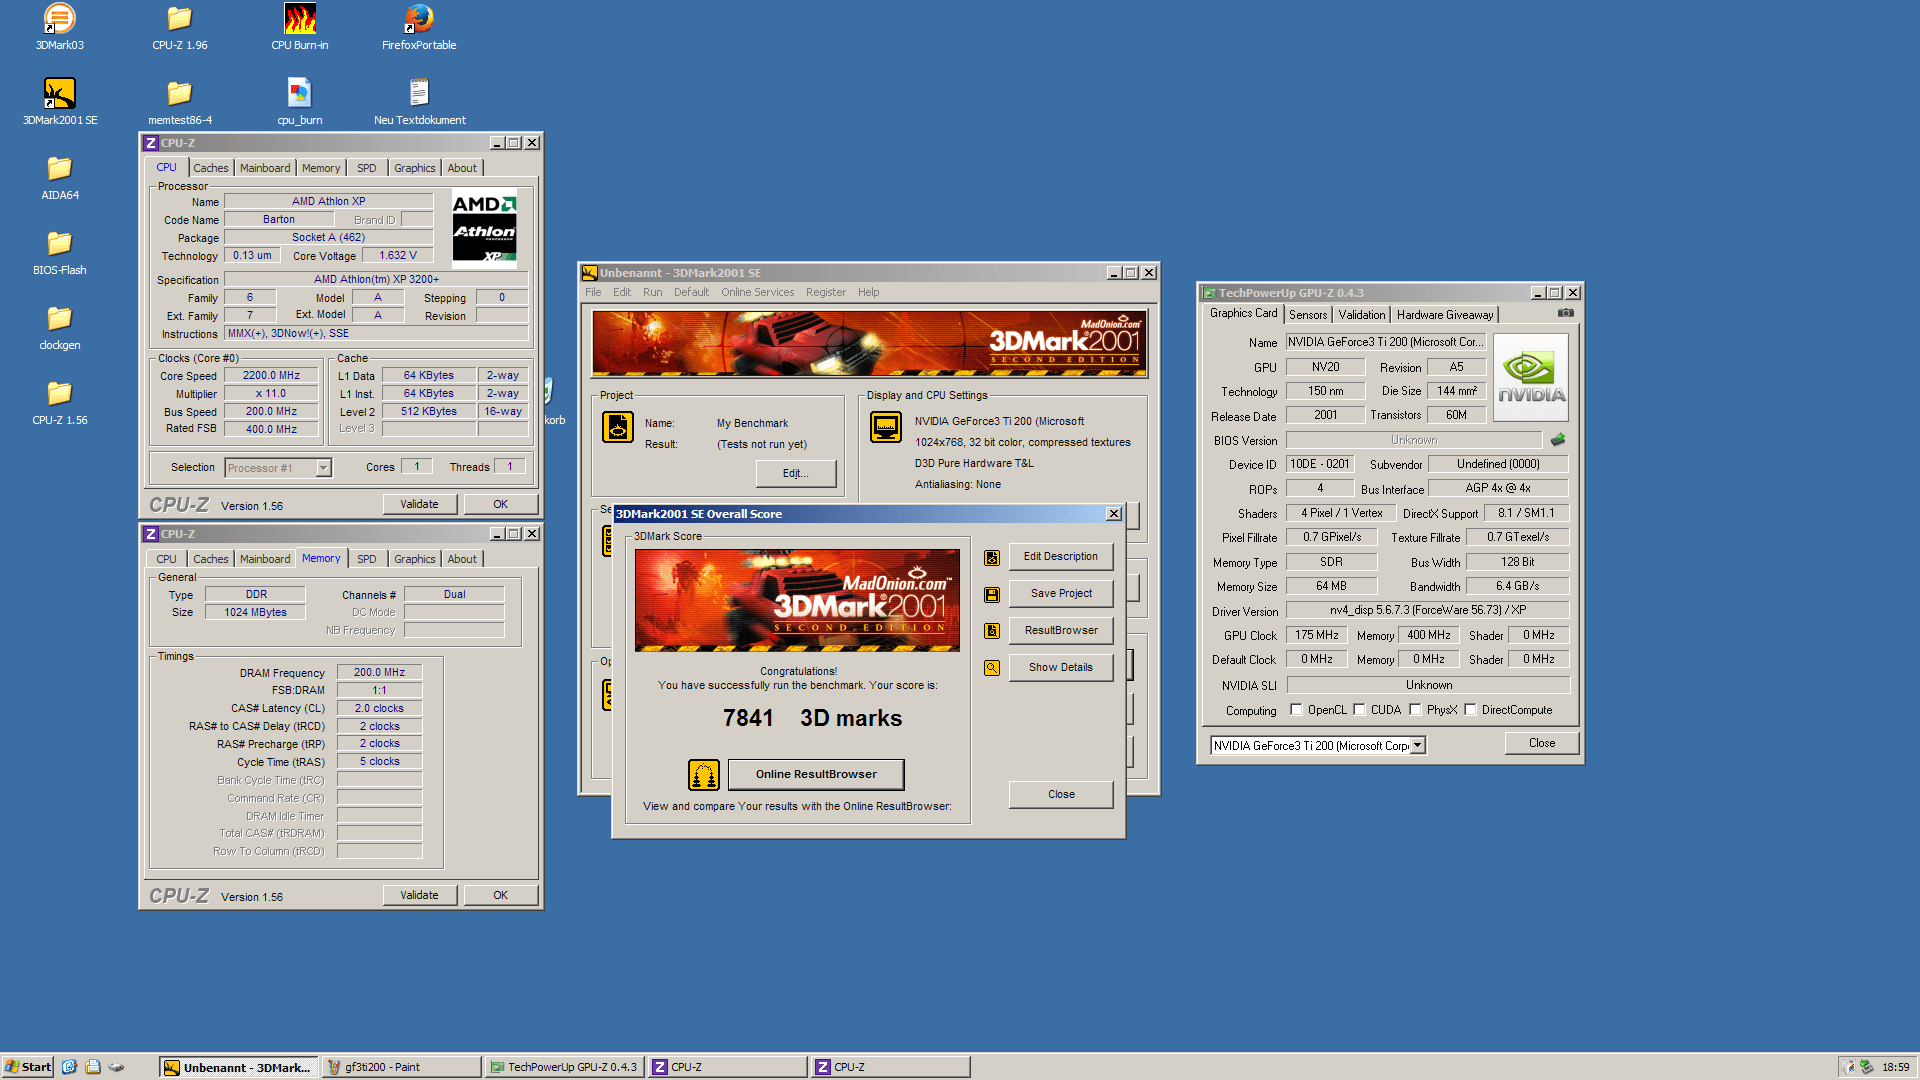This screenshot has width=1920, height=1080.
Task: Enable the PhysX checkbox in GPU-Z
Action: click(x=1415, y=710)
